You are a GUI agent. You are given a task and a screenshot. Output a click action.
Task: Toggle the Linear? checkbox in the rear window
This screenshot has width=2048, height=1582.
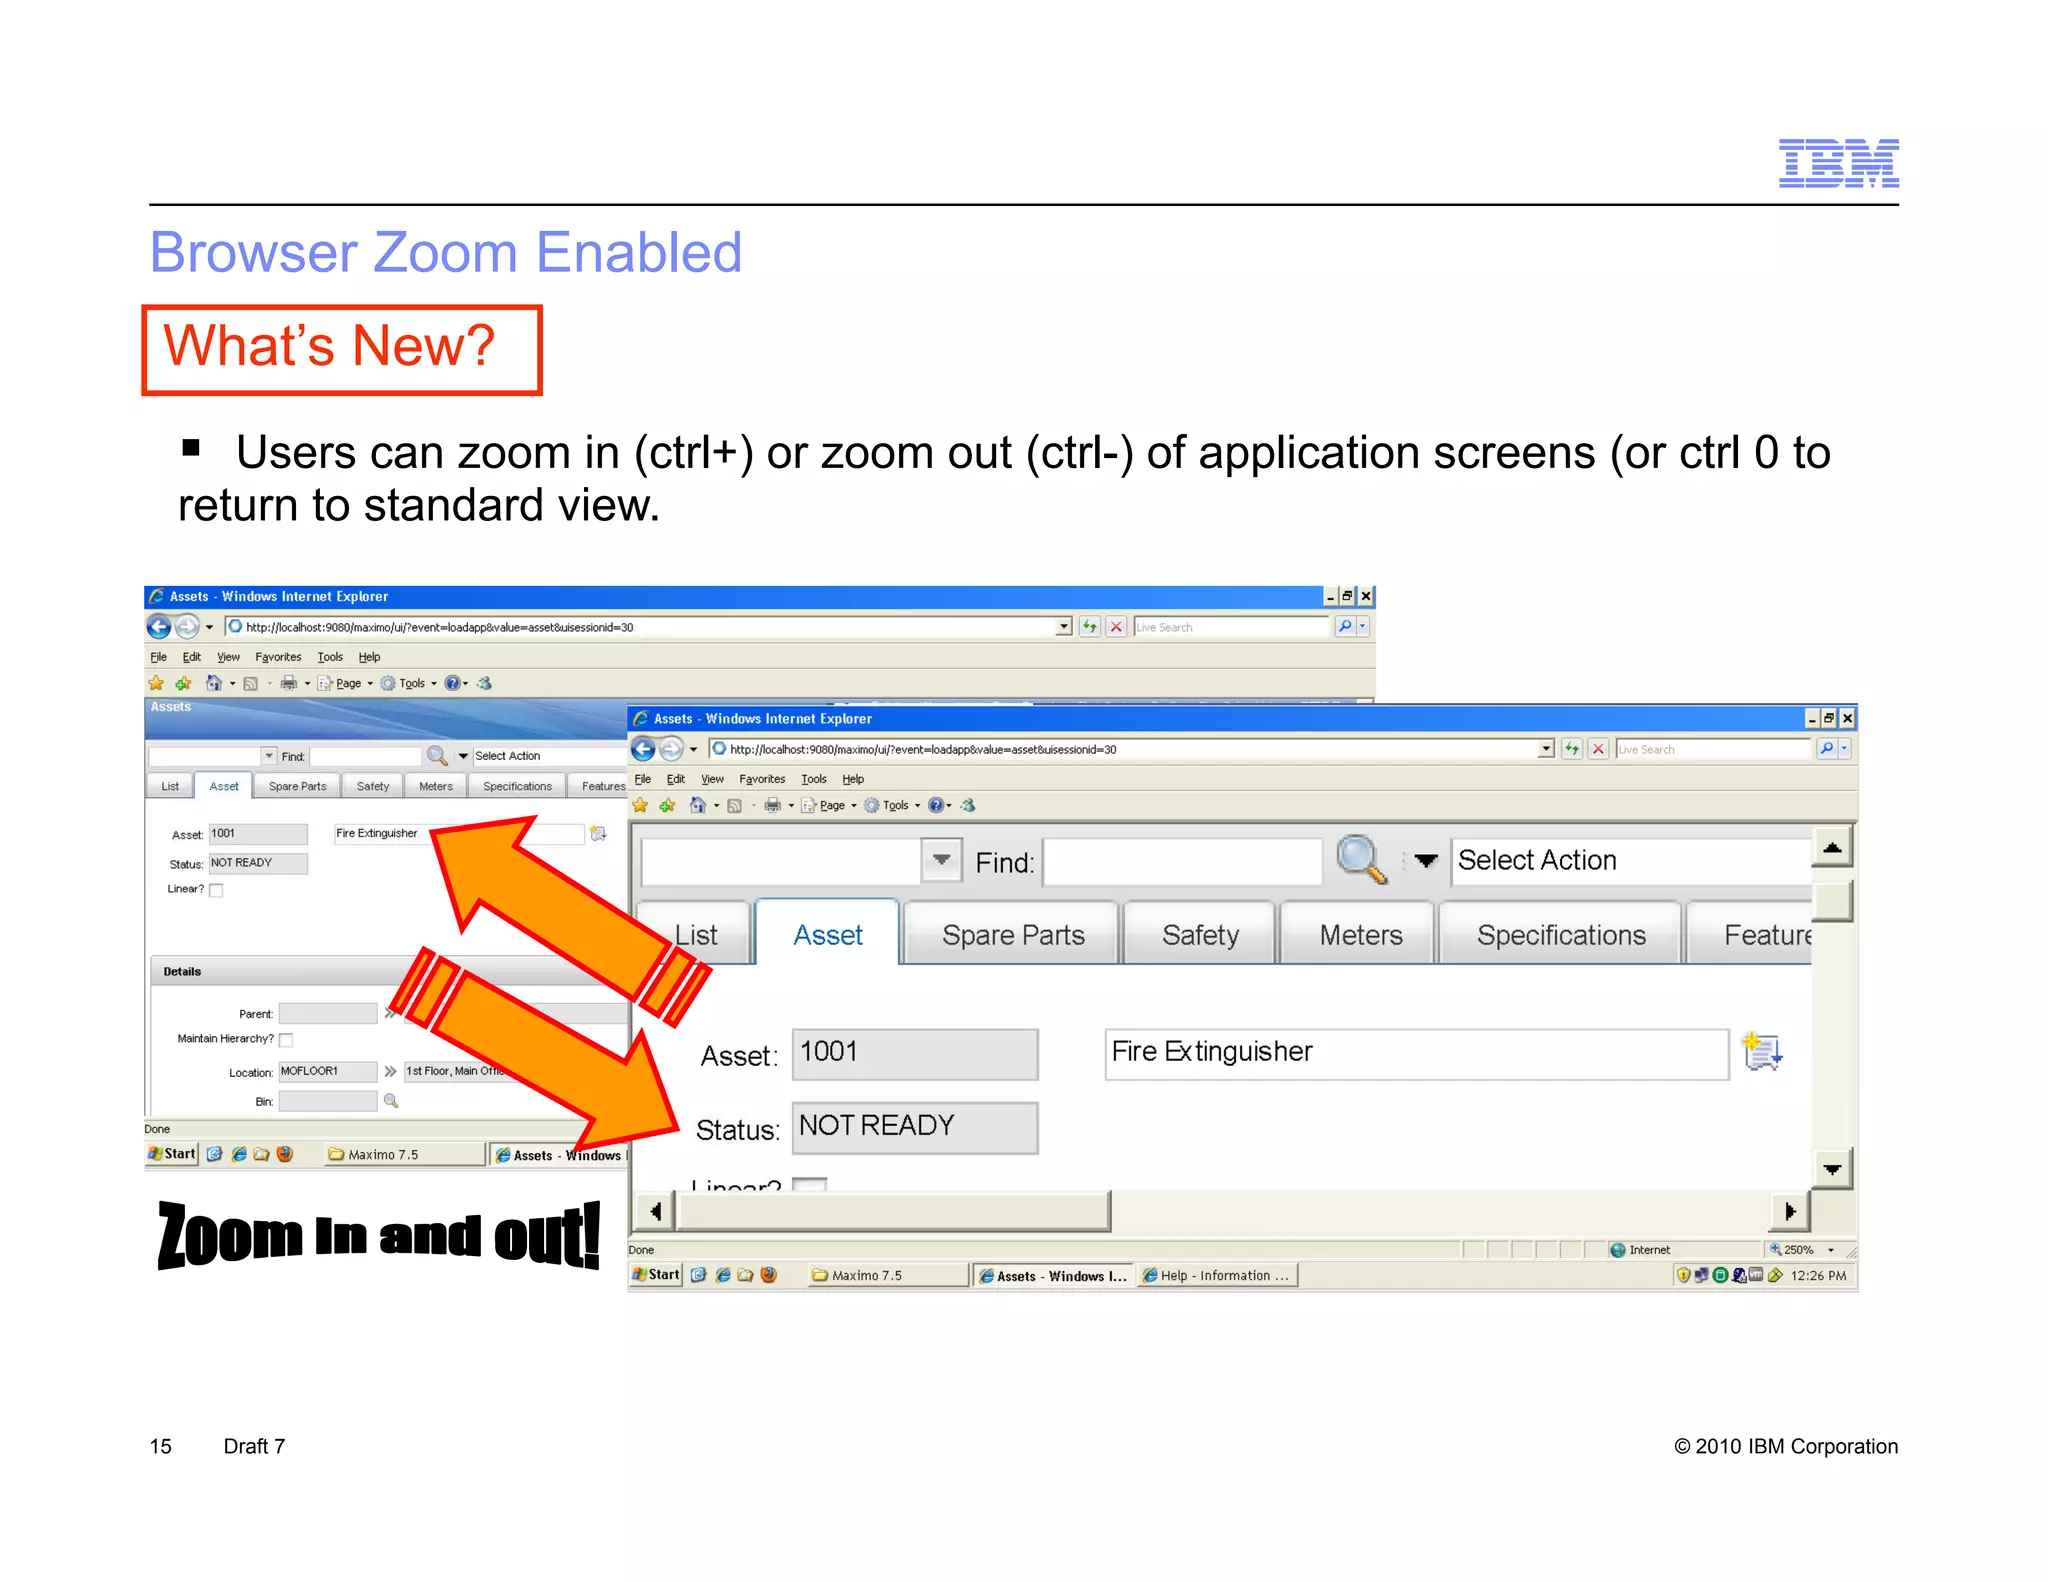pyautogui.click(x=216, y=890)
